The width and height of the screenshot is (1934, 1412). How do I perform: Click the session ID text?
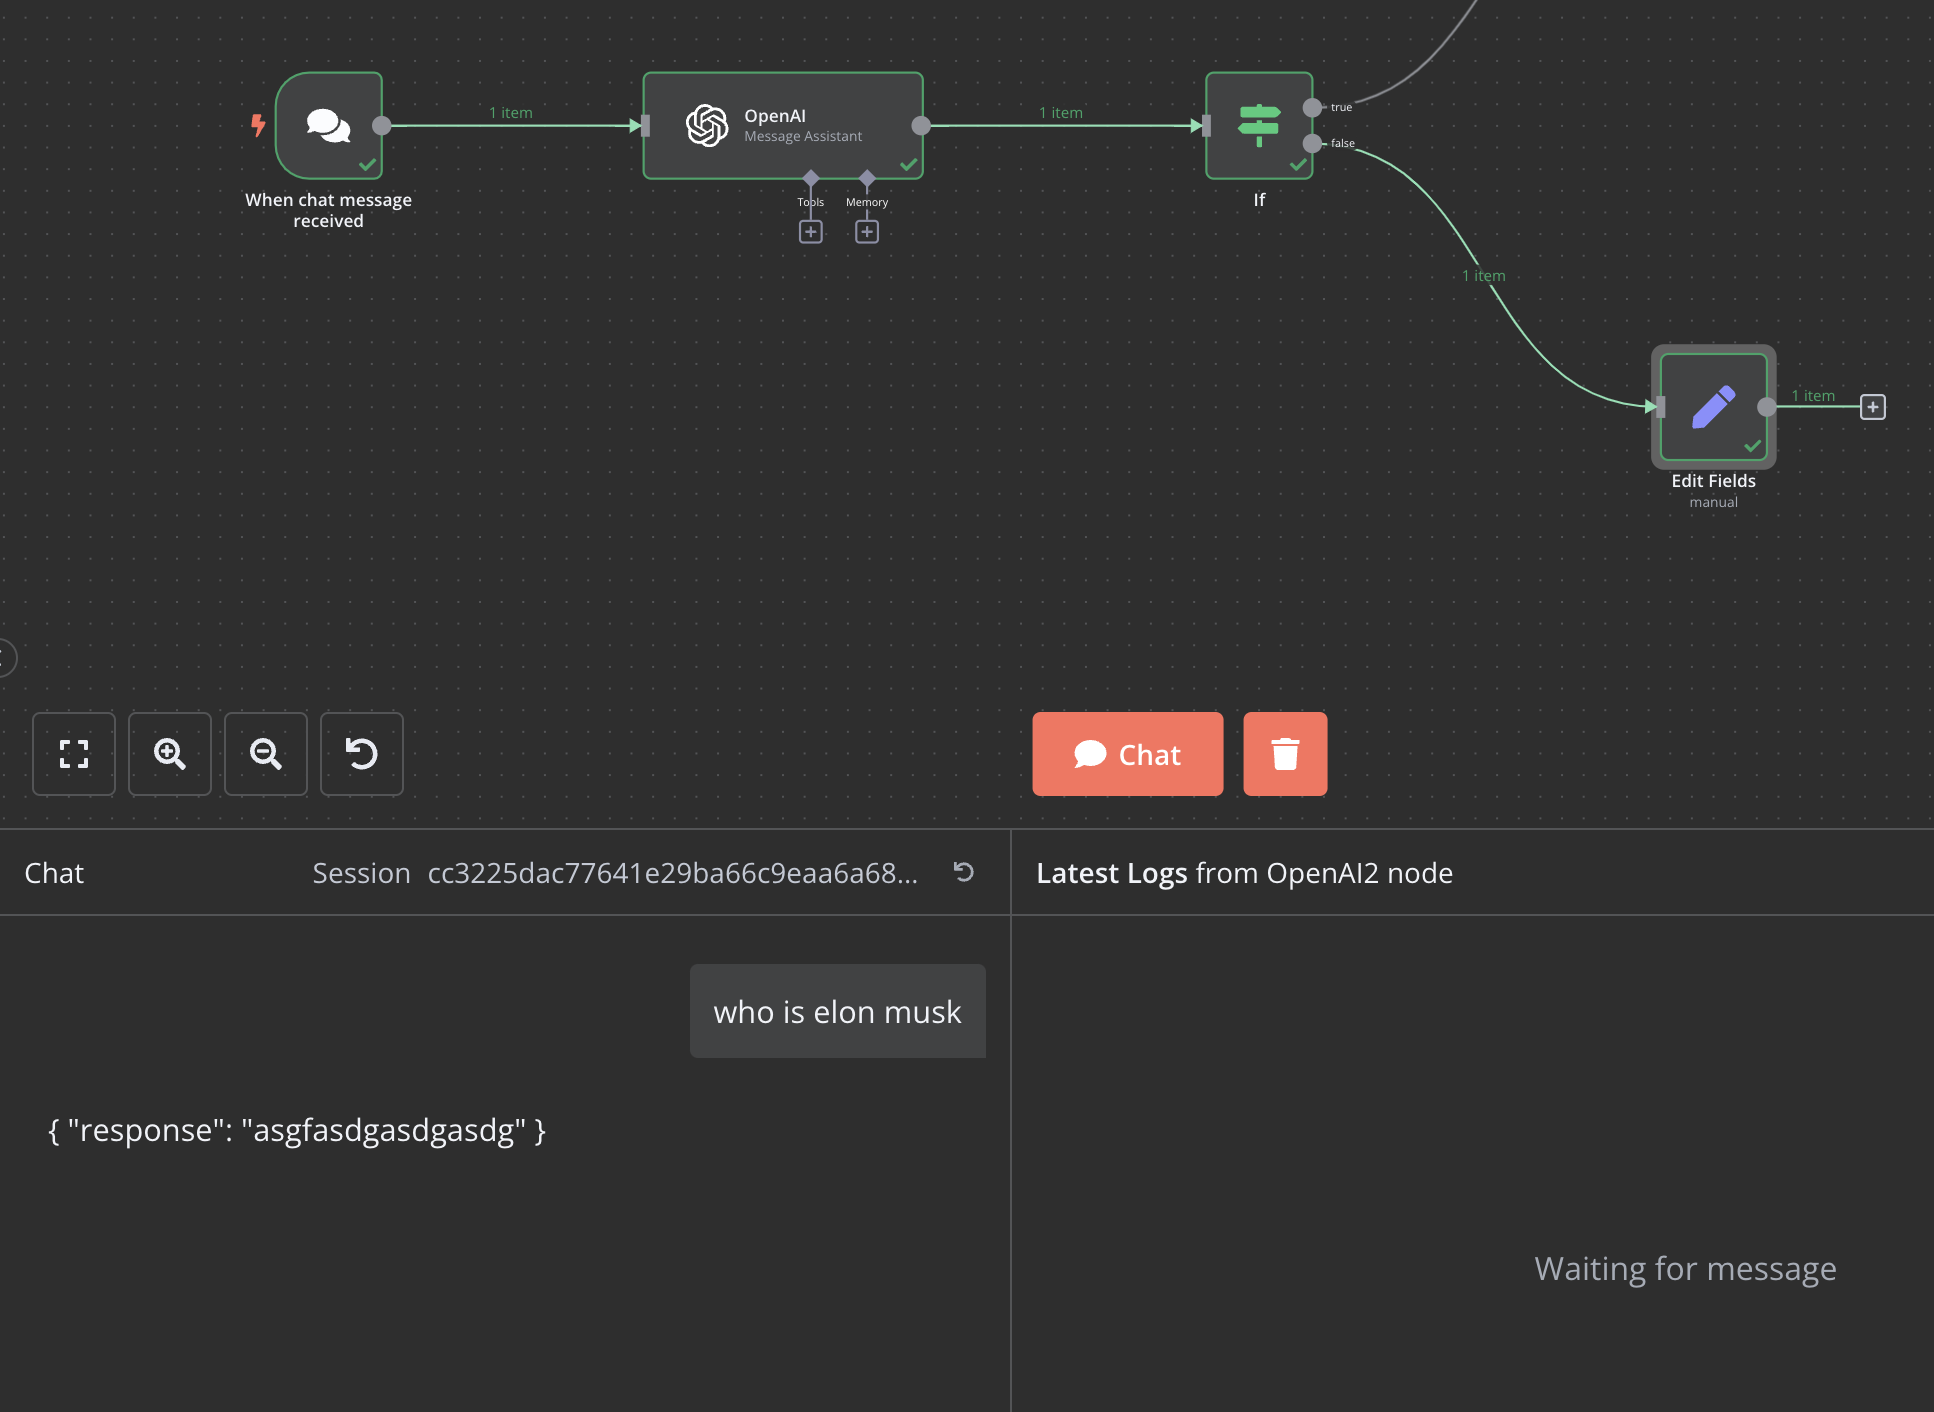[672, 873]
